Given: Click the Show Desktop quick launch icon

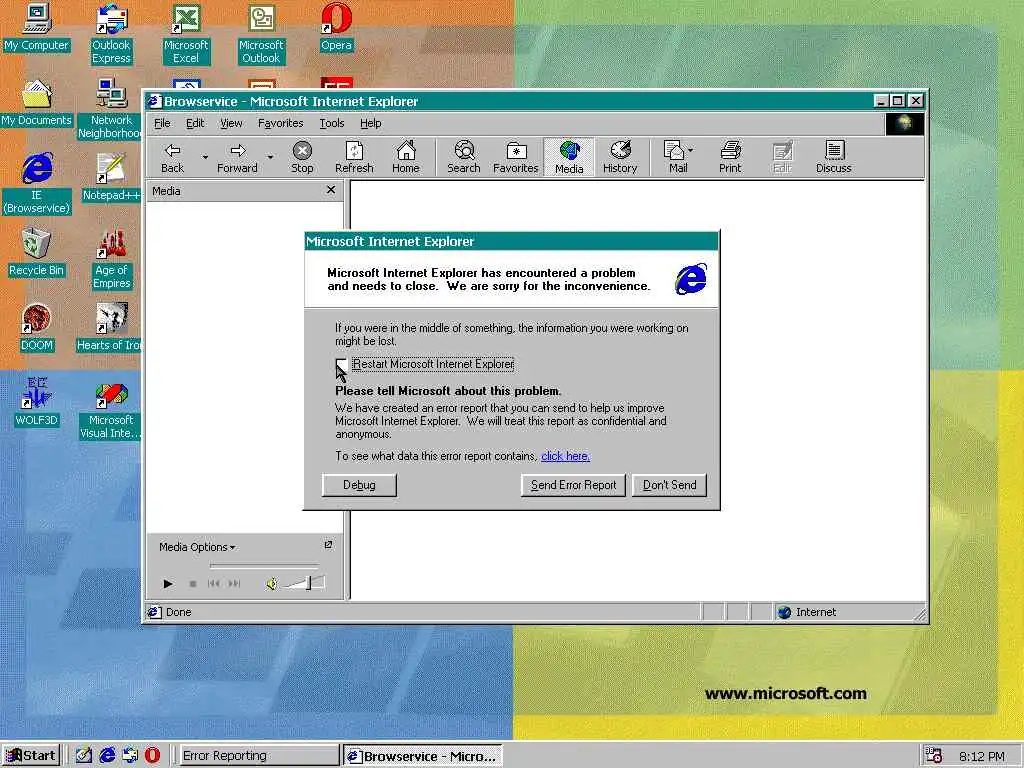Looking at the screenshot, I should tap(84, 756).
